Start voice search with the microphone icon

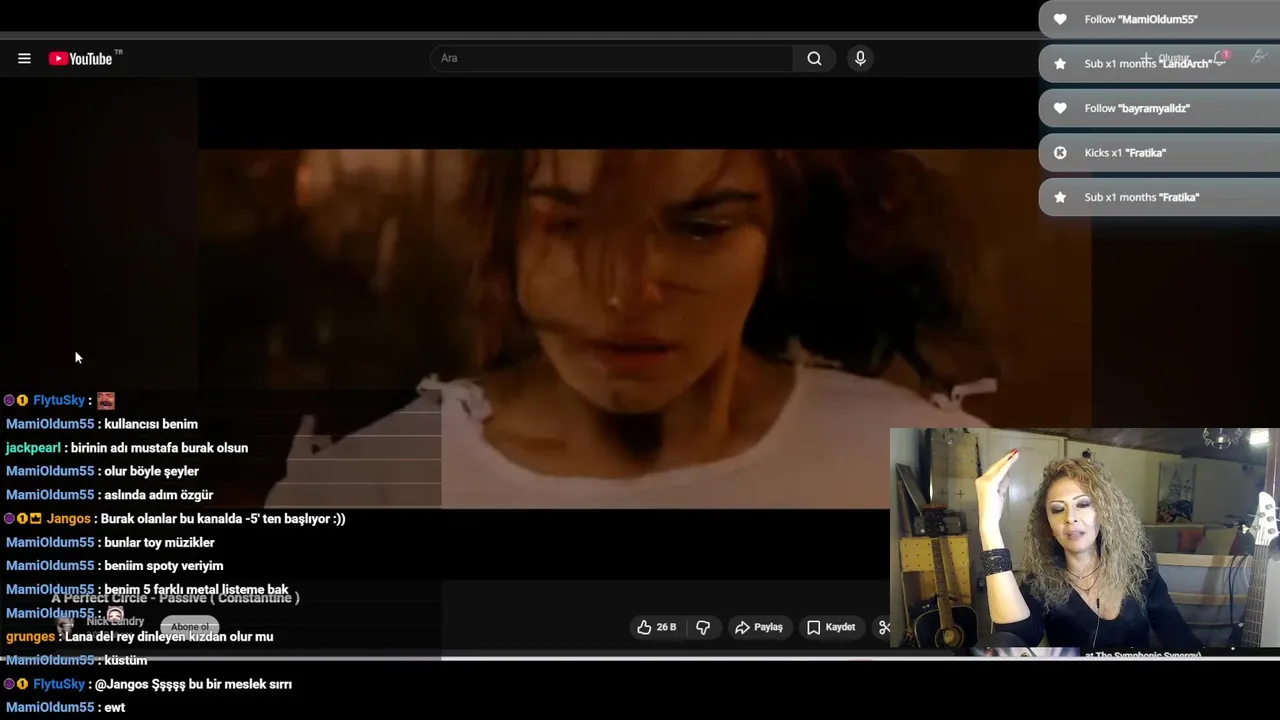click(860, 59)
